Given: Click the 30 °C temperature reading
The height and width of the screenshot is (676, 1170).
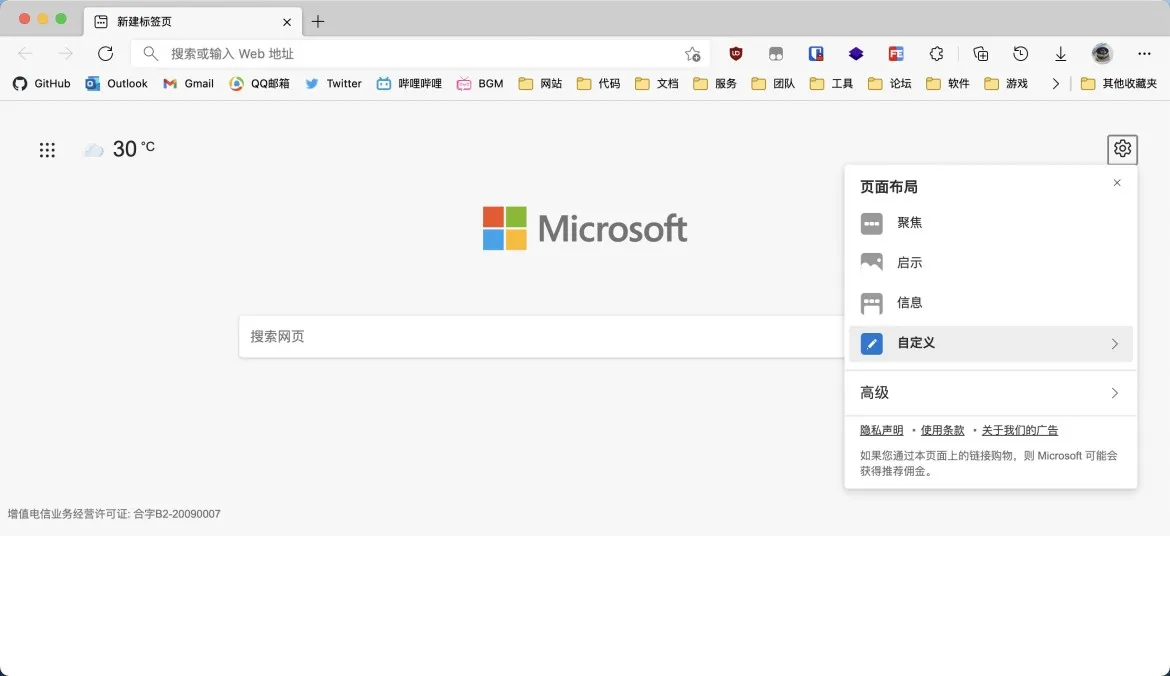Looking at the screenshot, I should 134,148.
